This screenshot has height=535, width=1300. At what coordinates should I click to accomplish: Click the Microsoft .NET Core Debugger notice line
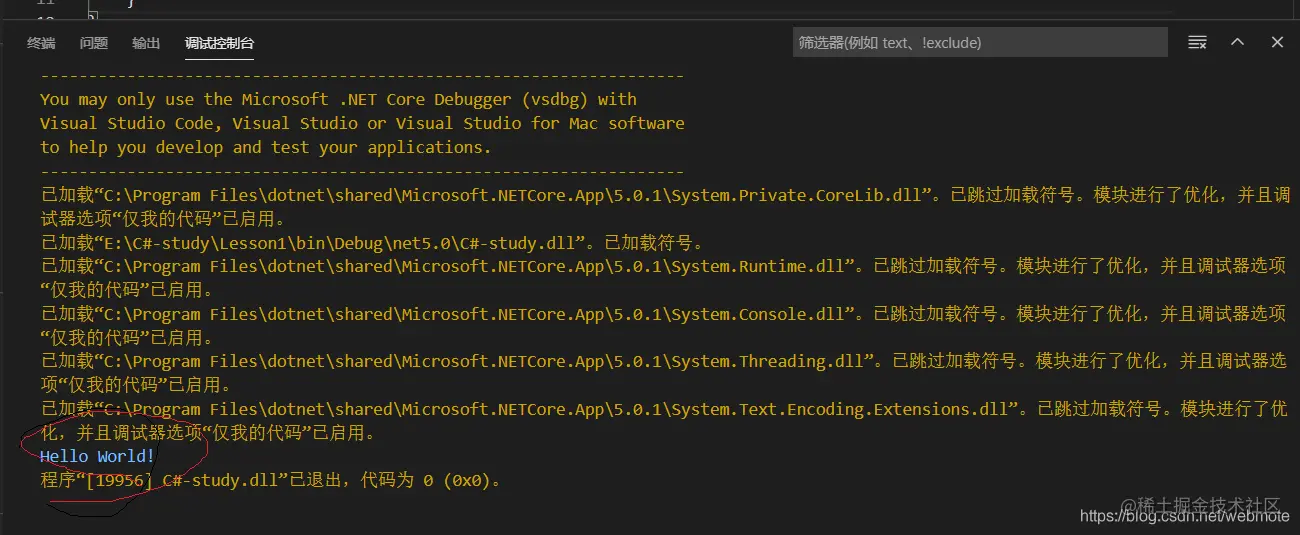pyautogui.click(x=338, y=99)
